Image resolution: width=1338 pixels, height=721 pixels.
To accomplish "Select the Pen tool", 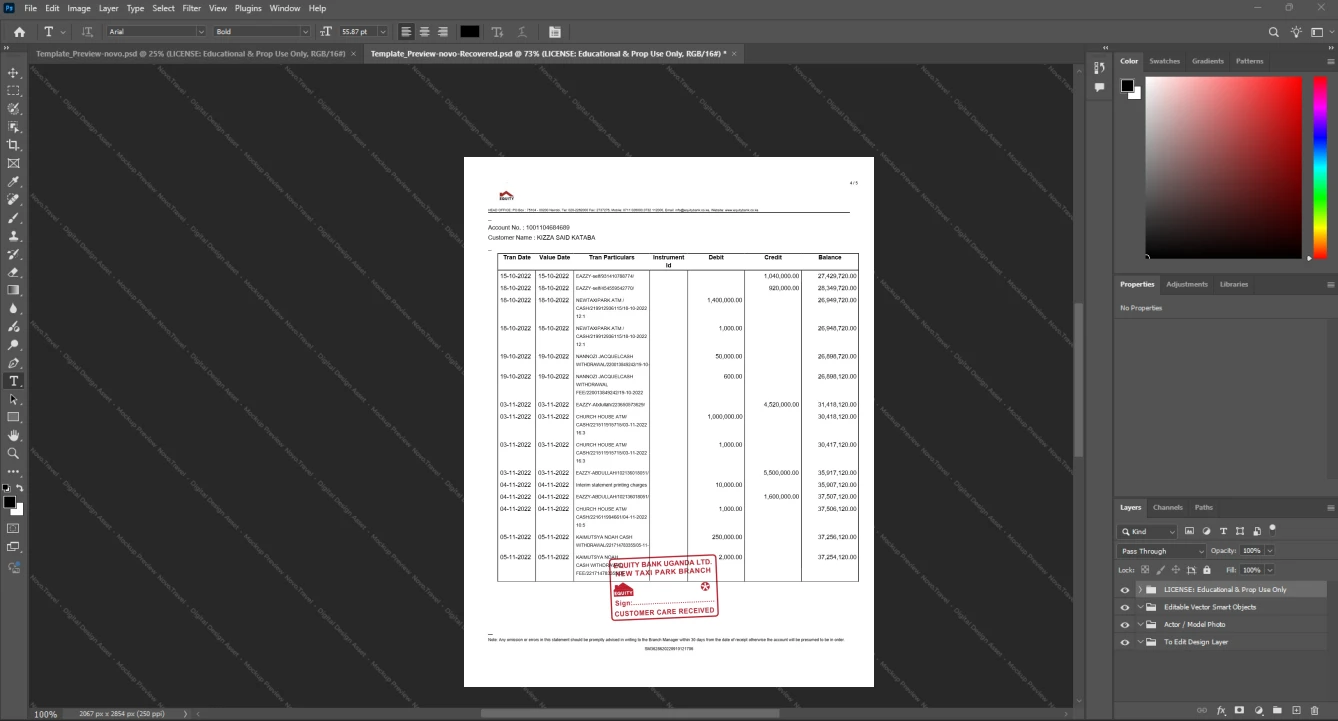I will click(14, 363).
